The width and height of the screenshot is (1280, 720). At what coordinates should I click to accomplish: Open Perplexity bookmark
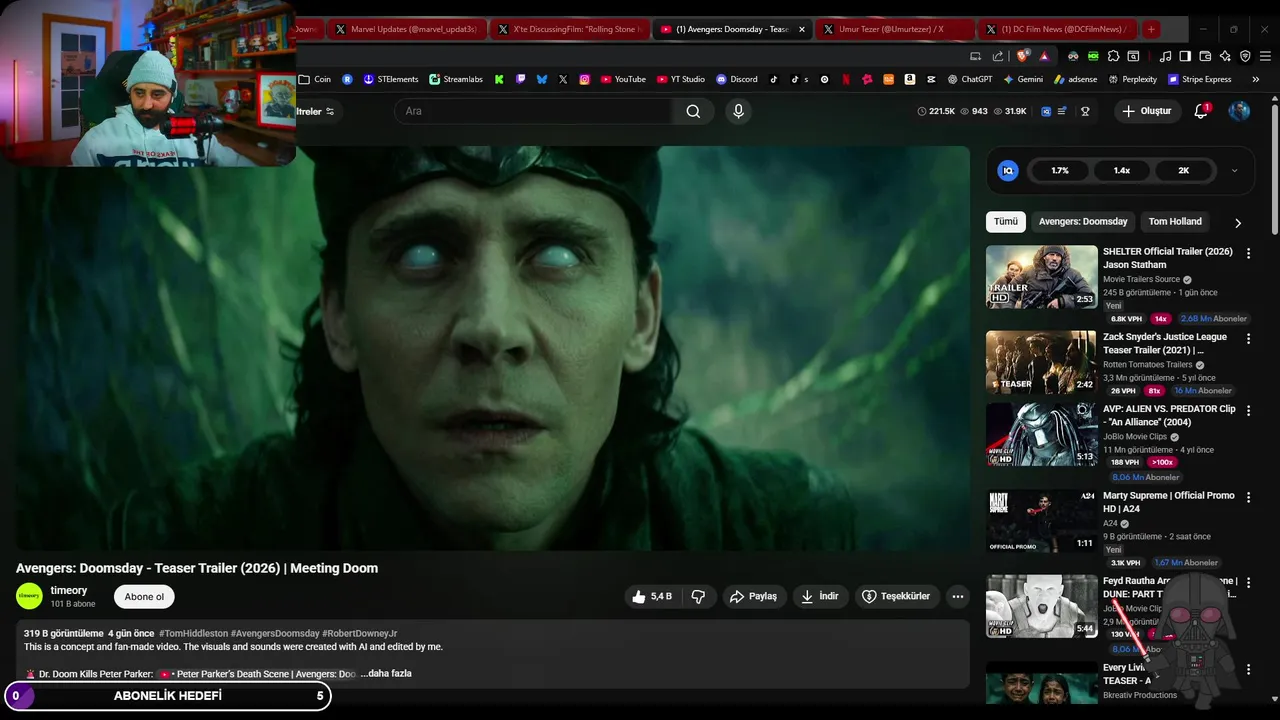tap(1132, 79)
